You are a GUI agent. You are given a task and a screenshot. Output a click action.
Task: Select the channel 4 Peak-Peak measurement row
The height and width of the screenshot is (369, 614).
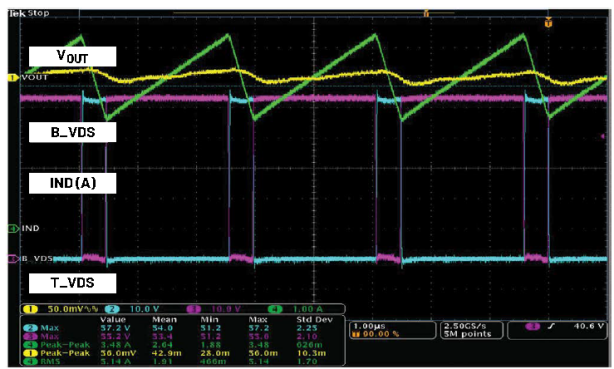pyautogui.click(x=182, y=345)
